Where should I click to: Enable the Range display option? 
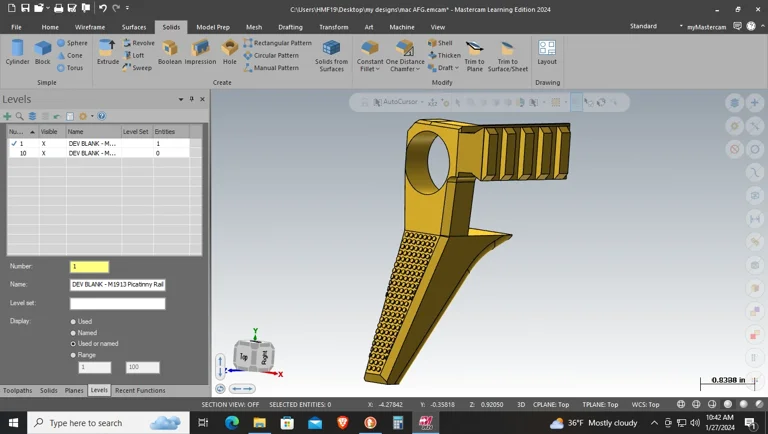tap(73, 355)
